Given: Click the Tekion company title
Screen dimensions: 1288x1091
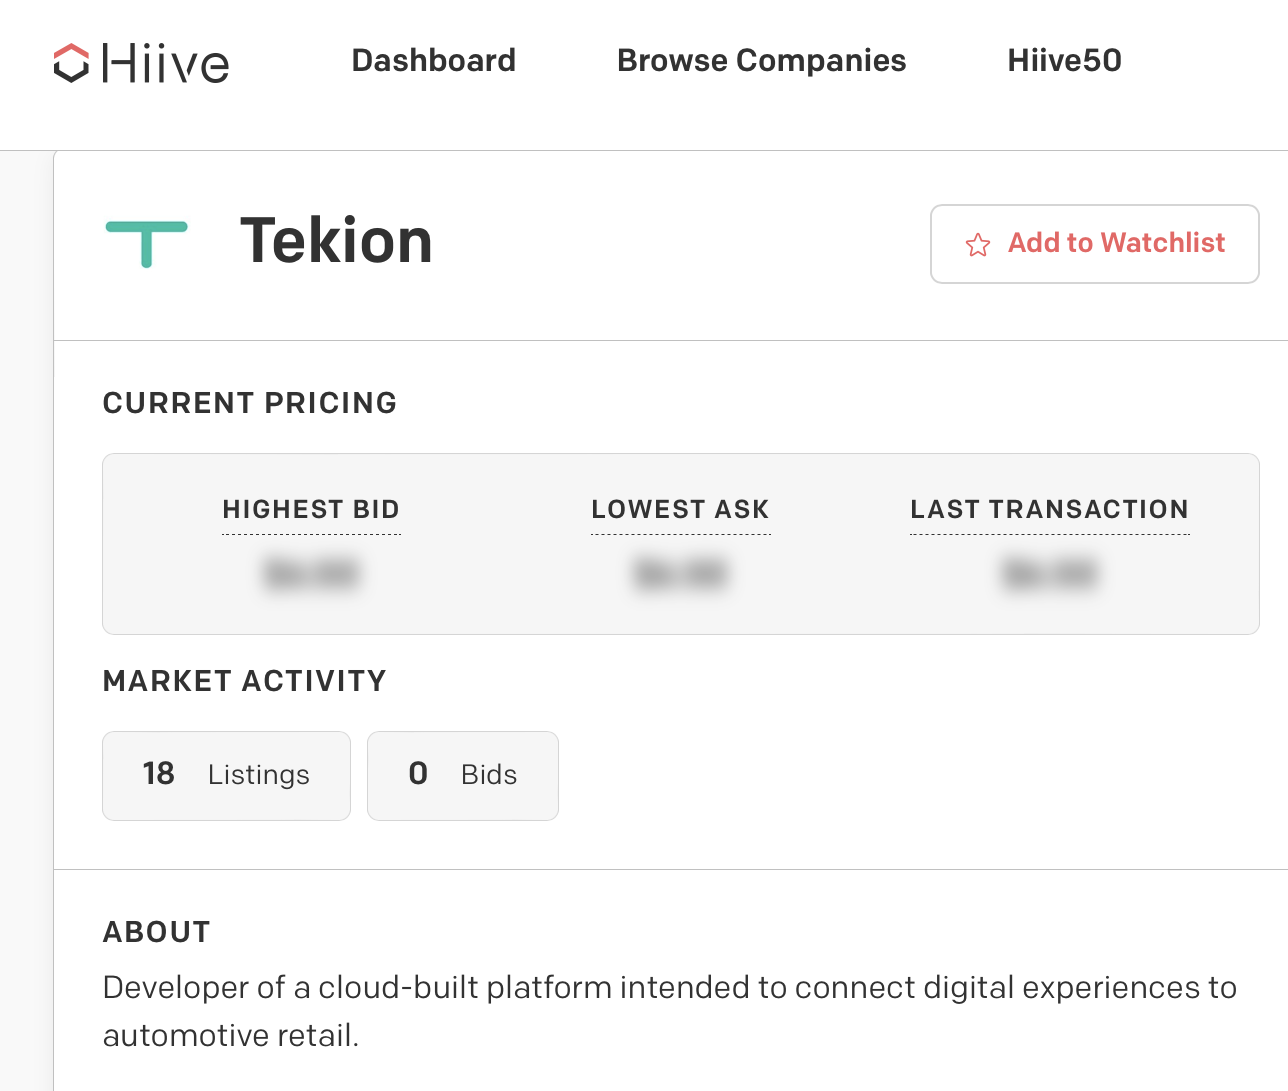Looking at the screenshot, I should 336,241.
